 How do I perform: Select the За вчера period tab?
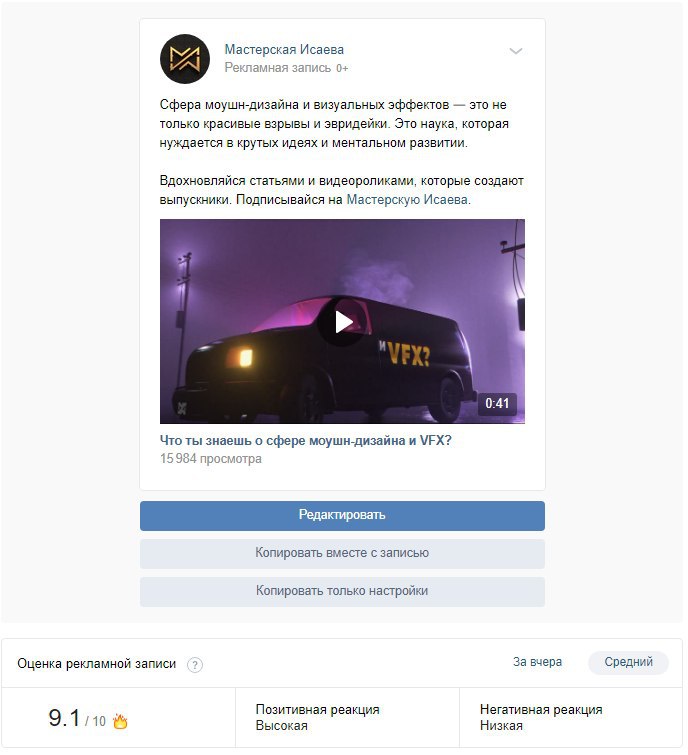tap(537, 662)
